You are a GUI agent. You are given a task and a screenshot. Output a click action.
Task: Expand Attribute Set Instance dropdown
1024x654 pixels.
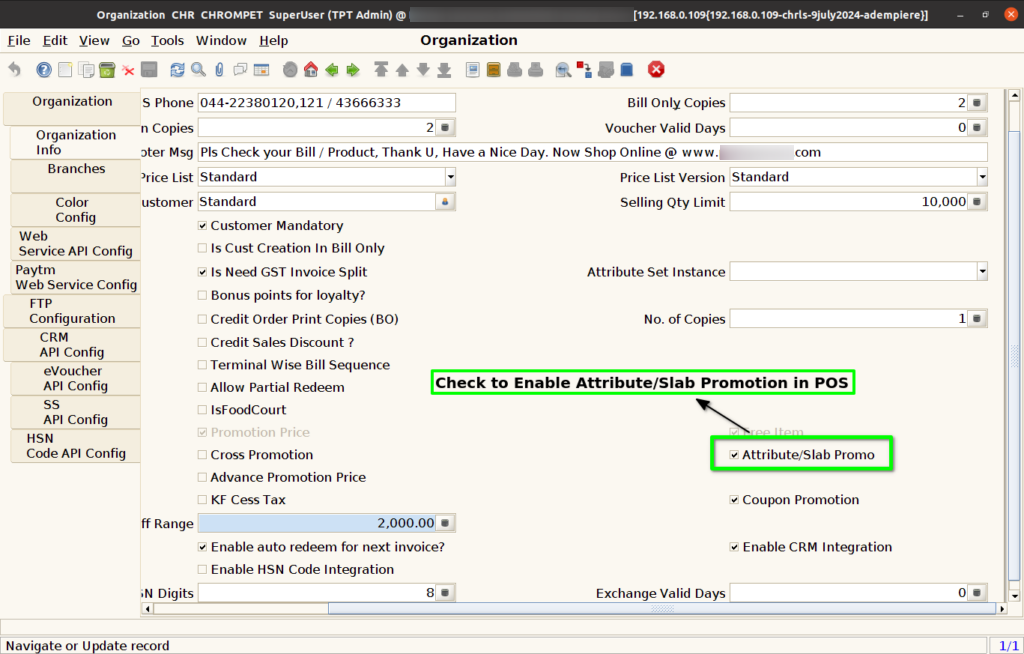tap(982, 271)
